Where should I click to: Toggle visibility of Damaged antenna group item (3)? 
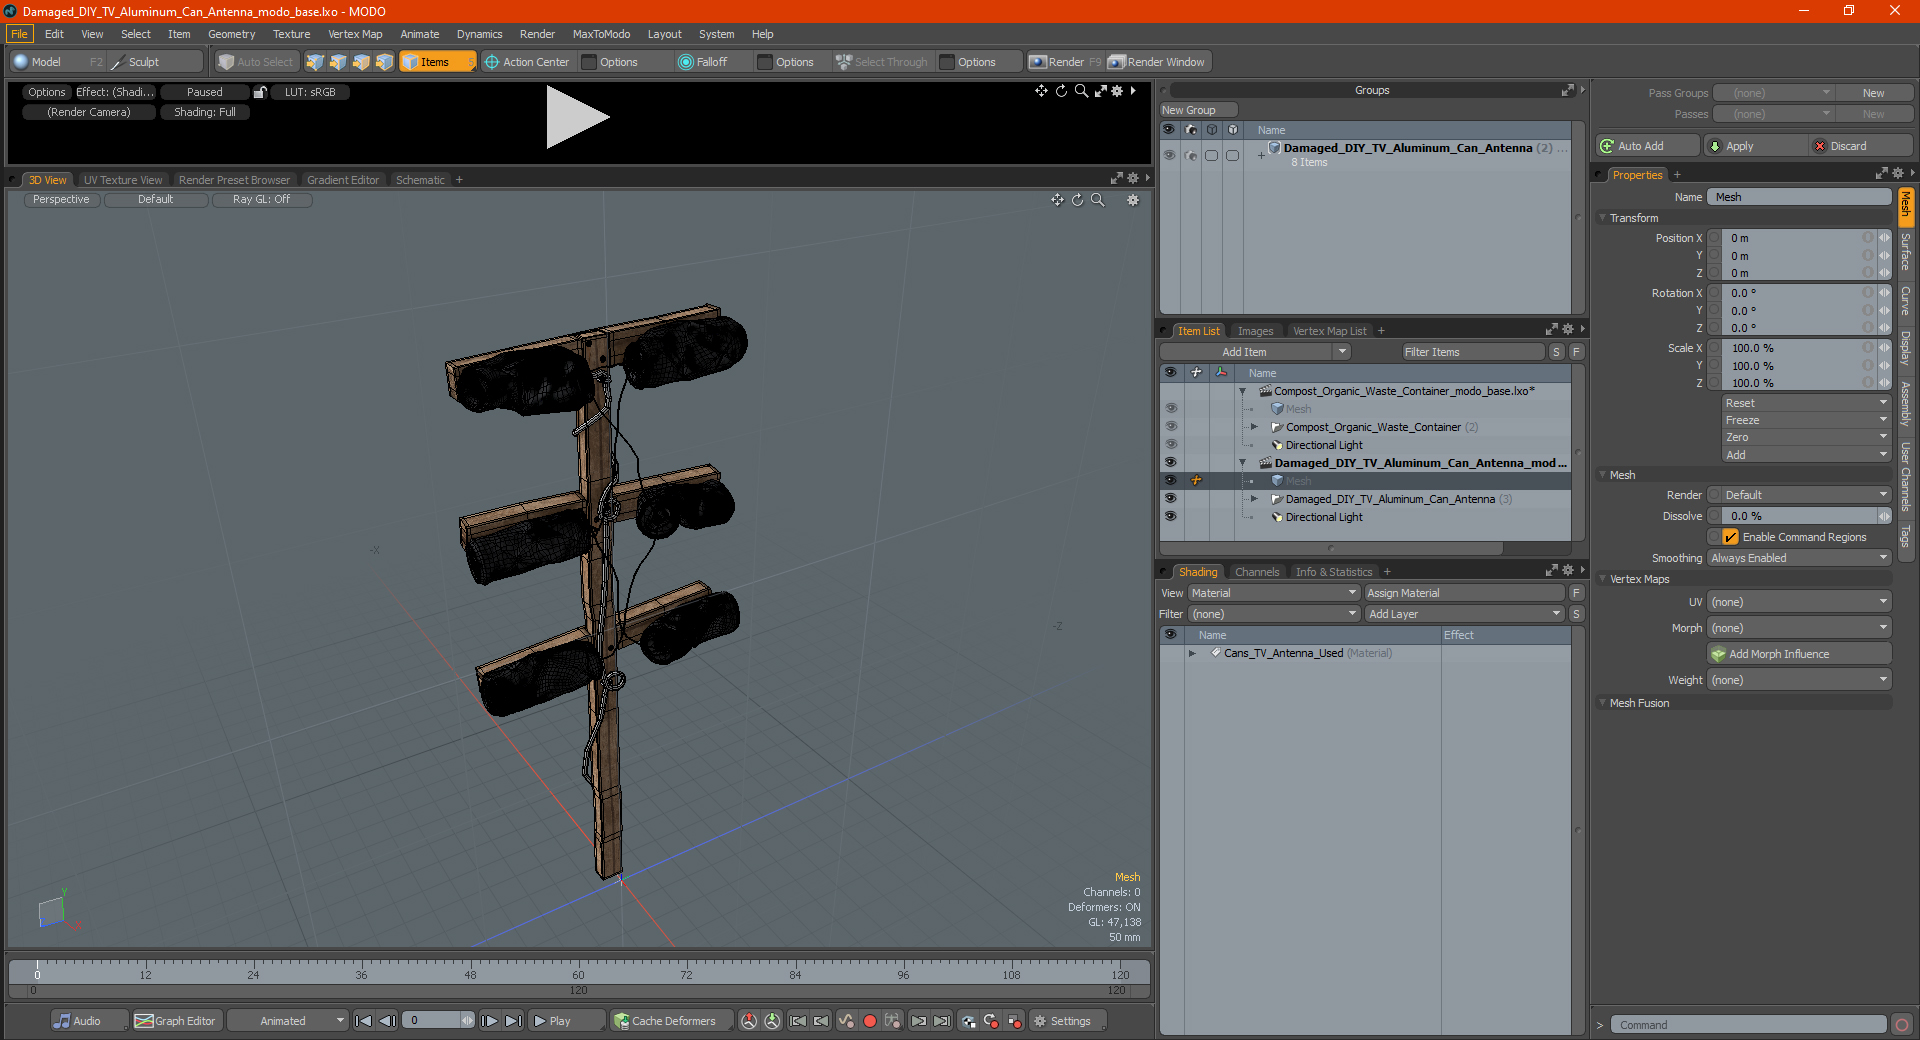click(x=1170, y=499)
